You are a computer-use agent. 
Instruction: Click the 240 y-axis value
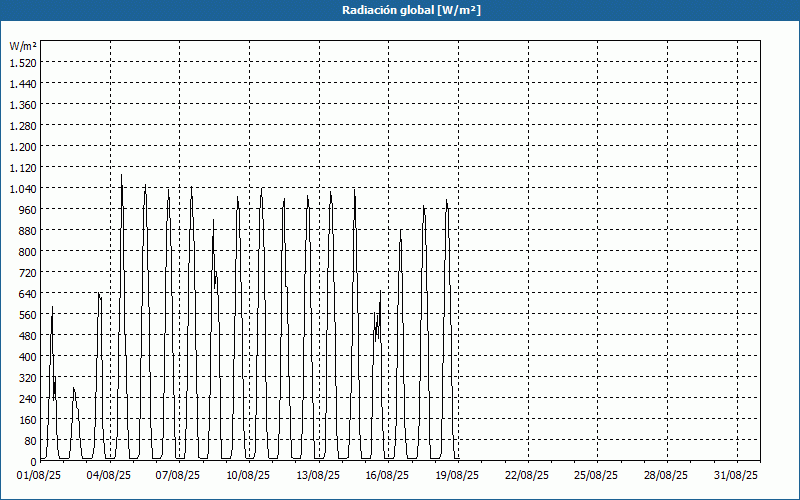(x=28, y=398)
